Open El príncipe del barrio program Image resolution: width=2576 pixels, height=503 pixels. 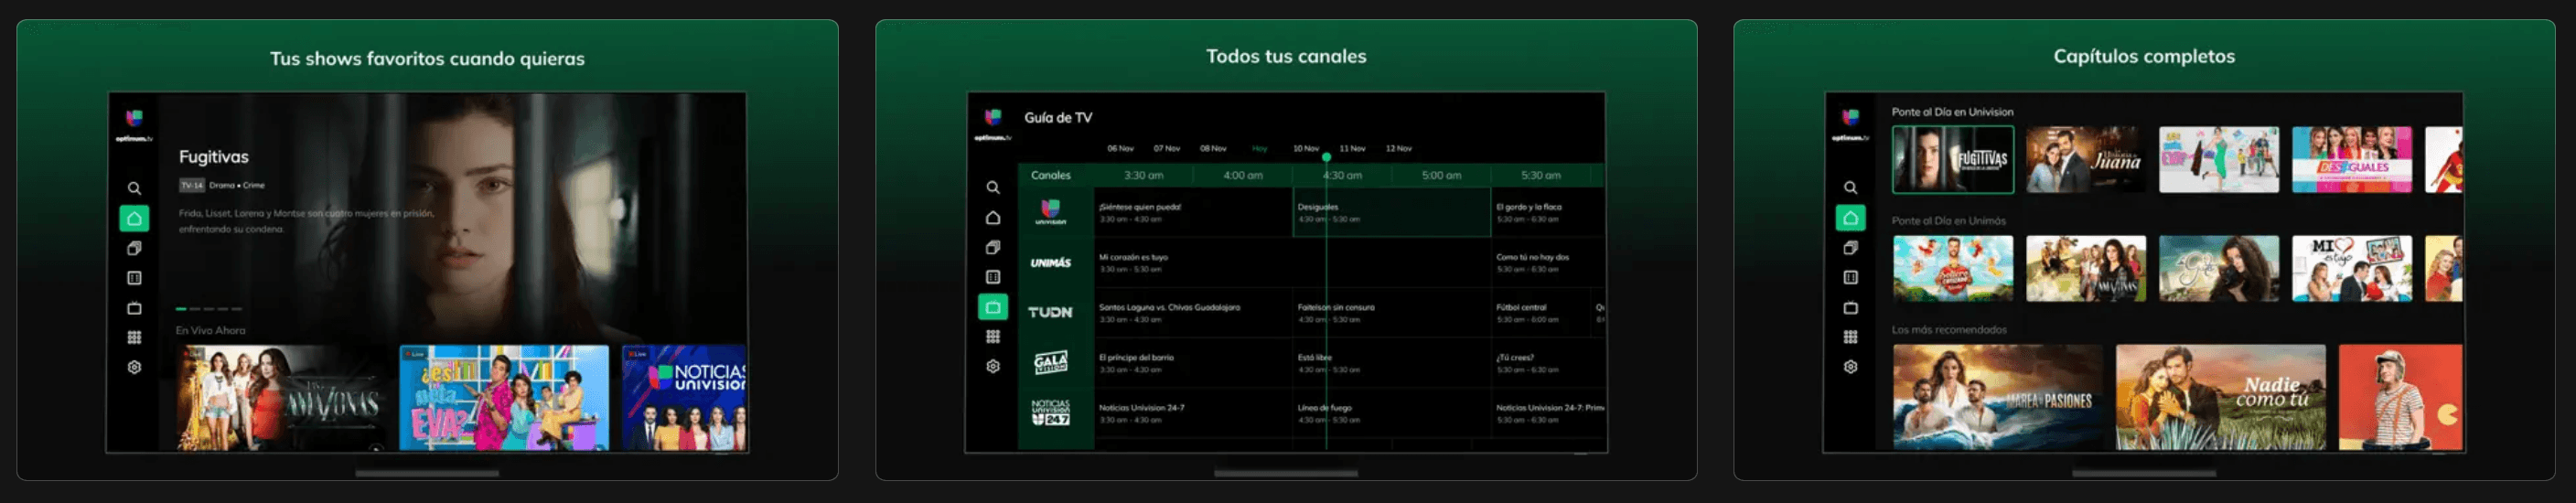point(1193,362)
